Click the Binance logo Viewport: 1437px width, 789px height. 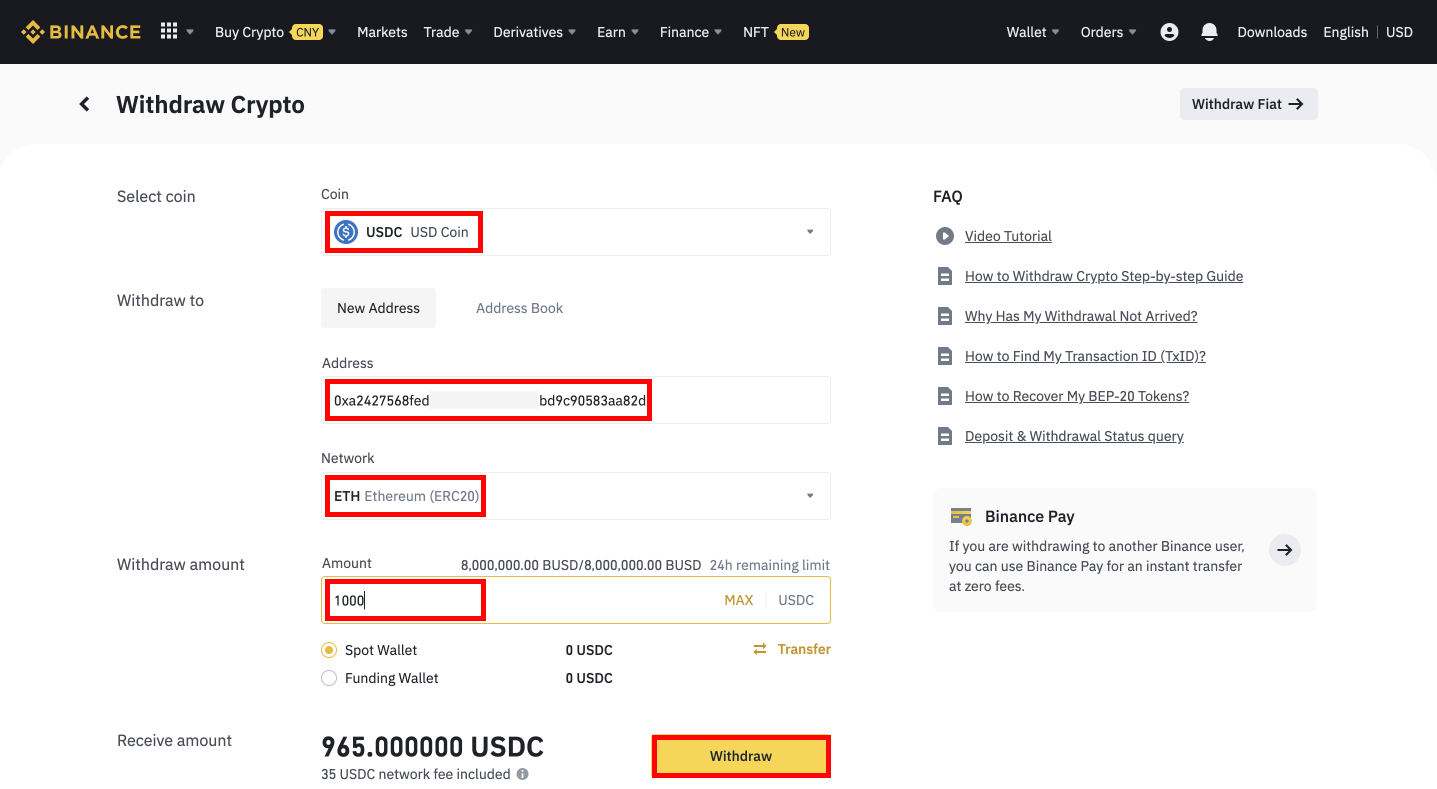(x=80, y=31)
